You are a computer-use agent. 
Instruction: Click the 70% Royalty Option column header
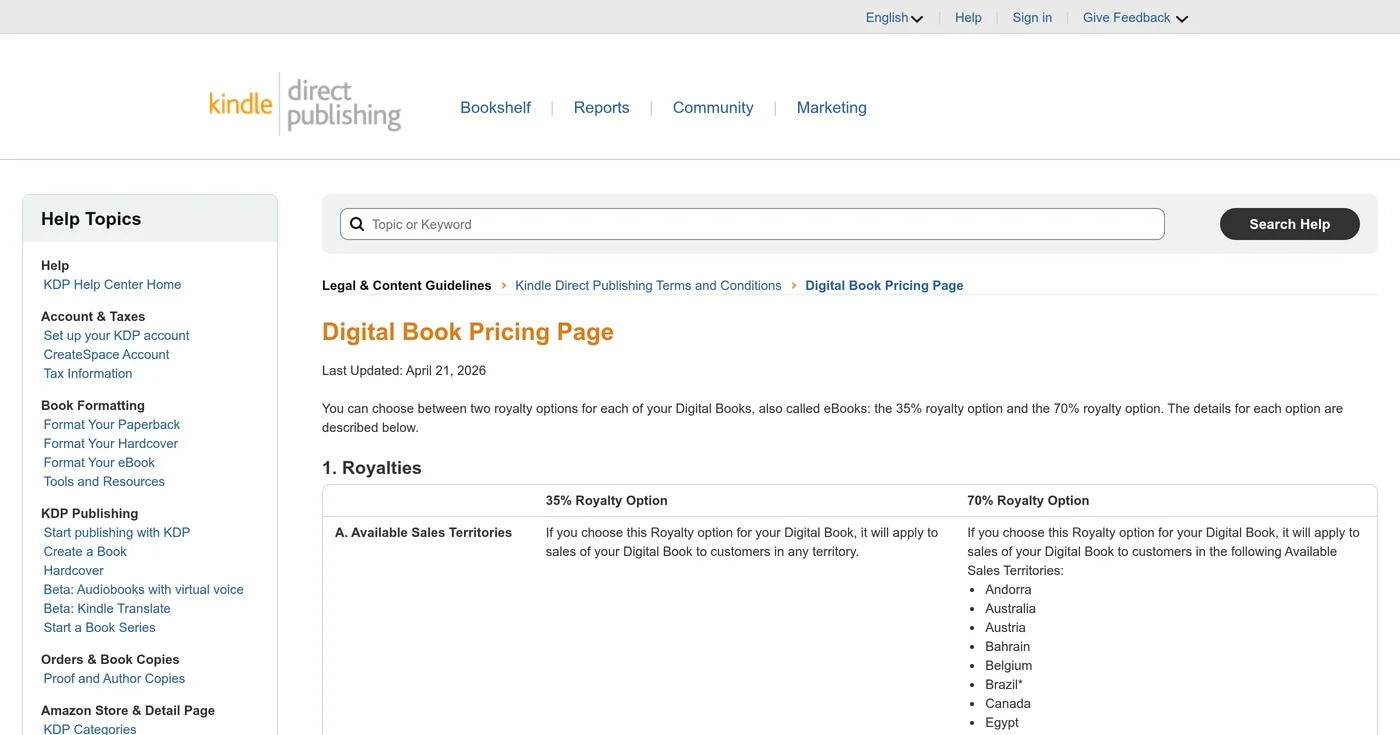coord(1028,501)
